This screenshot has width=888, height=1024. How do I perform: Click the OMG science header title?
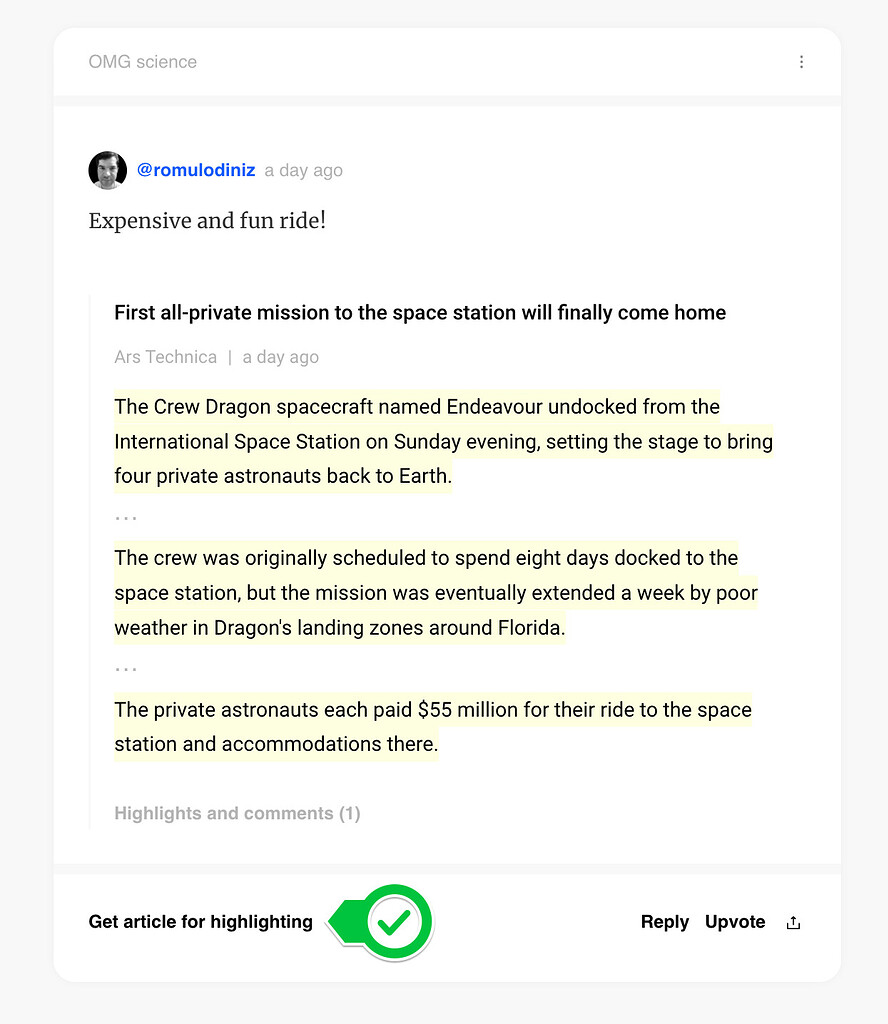point(142,61)
